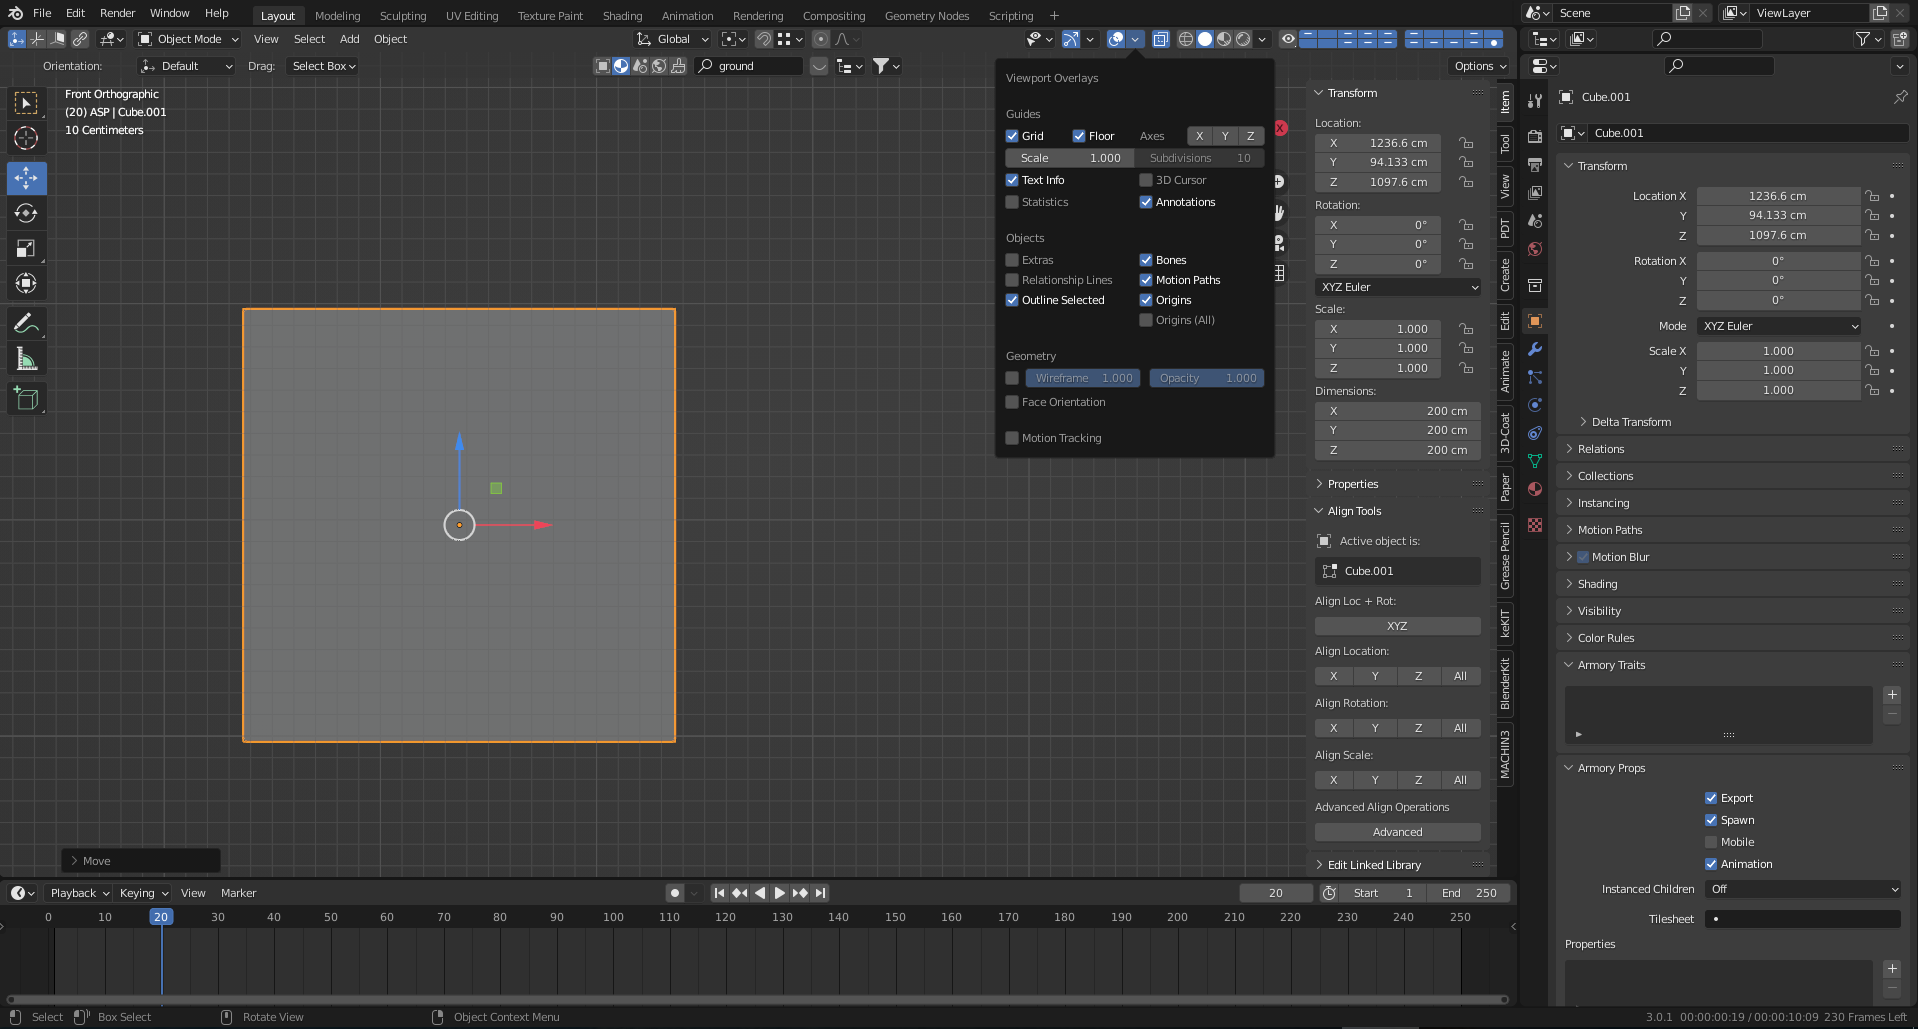Disable the Floor checkbox in overlays
This screenshot has width=1920, height=1029.
1079,136
